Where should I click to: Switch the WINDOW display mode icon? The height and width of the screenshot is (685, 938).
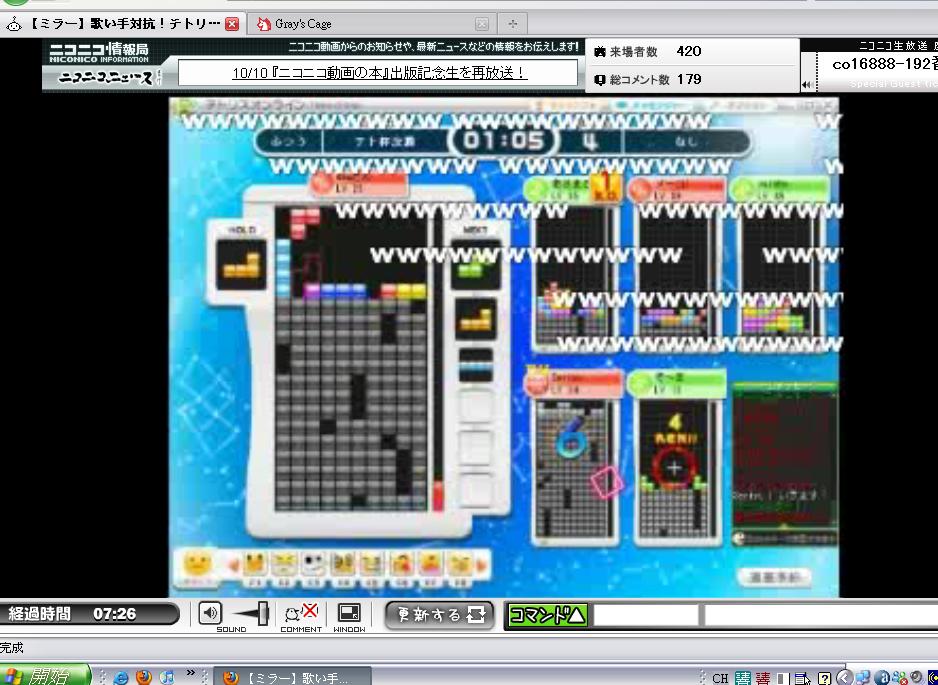pyautogui.click(x=349, y=613)
